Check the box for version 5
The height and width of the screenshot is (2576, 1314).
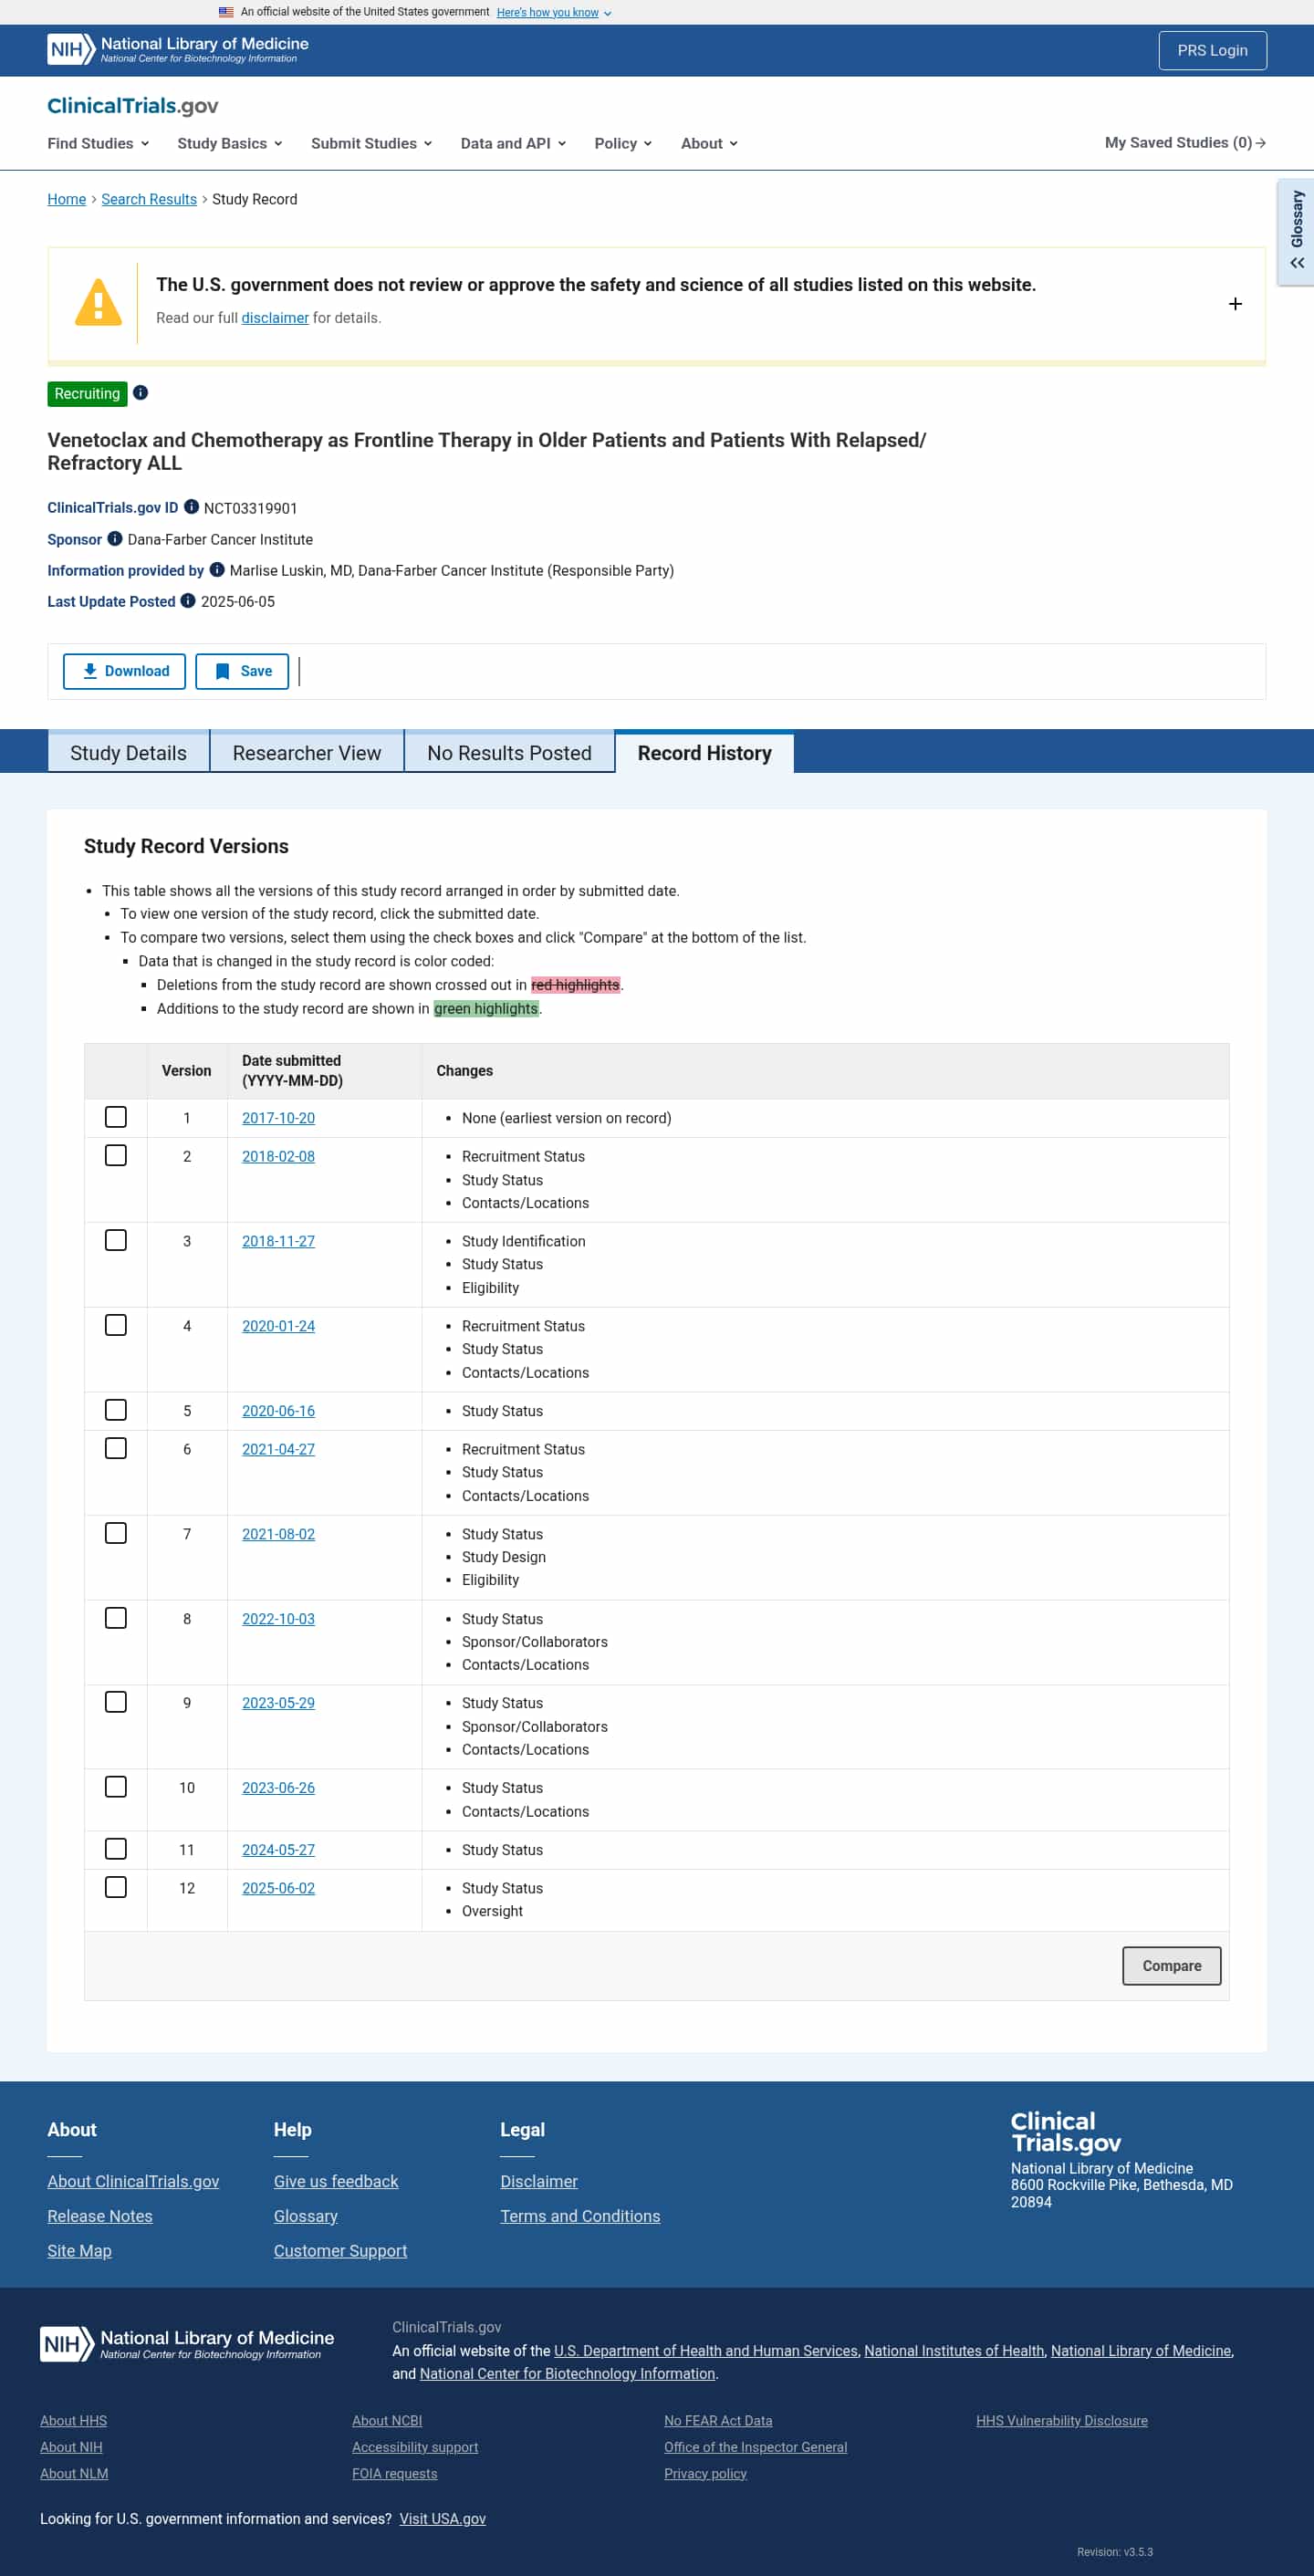pyautogui.click(x=116, y=1410)
